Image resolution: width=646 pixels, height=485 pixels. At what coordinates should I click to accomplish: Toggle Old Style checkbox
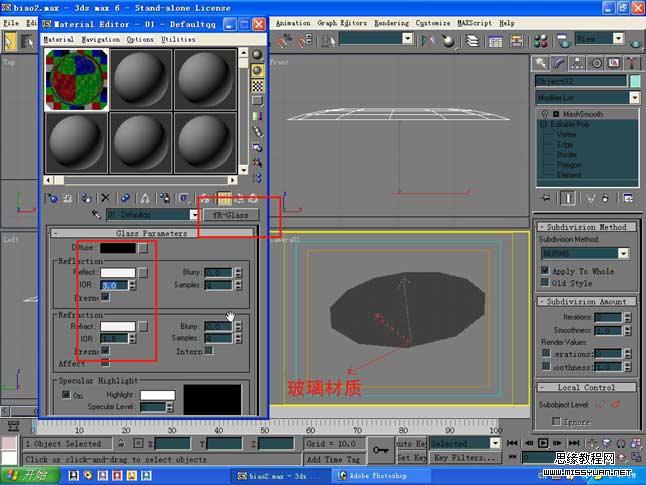tap(545, 282)
